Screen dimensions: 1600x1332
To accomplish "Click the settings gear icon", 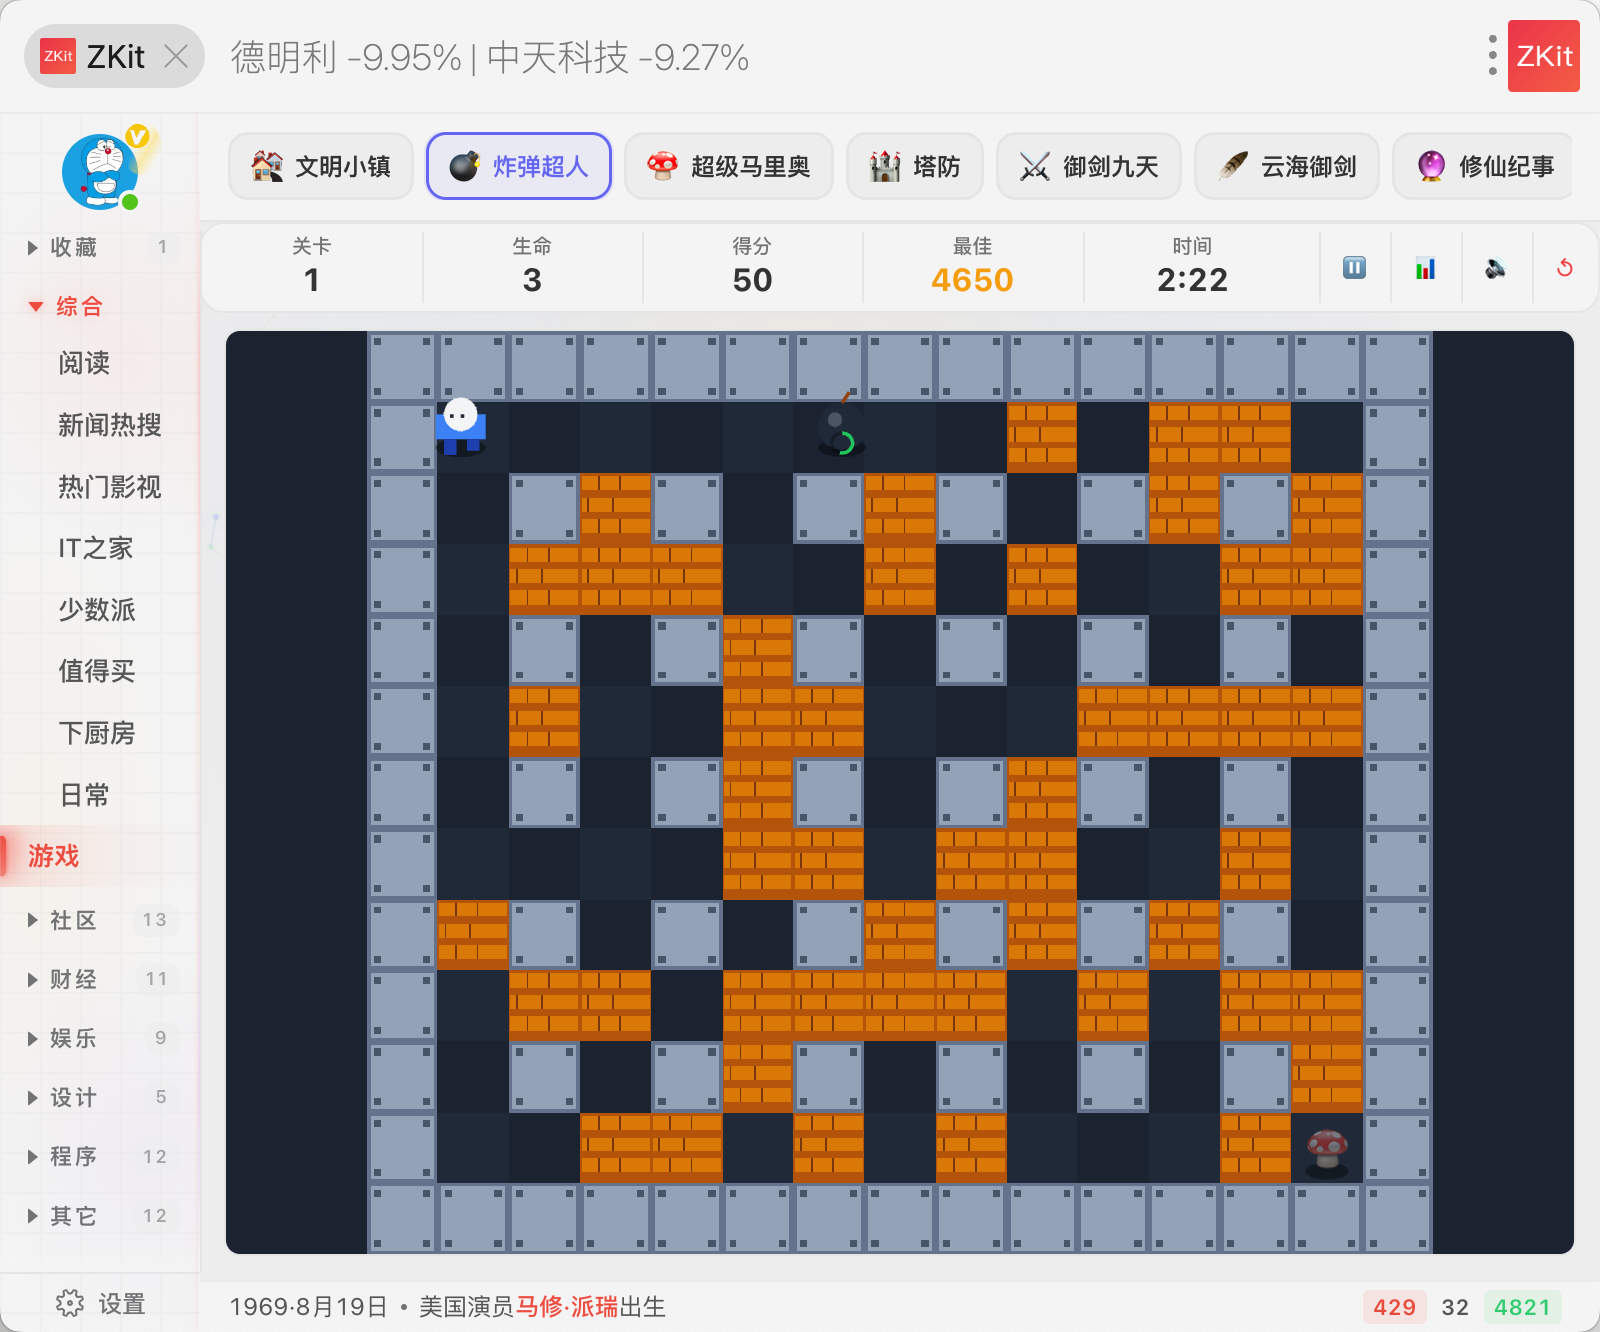I will 70,1303.
